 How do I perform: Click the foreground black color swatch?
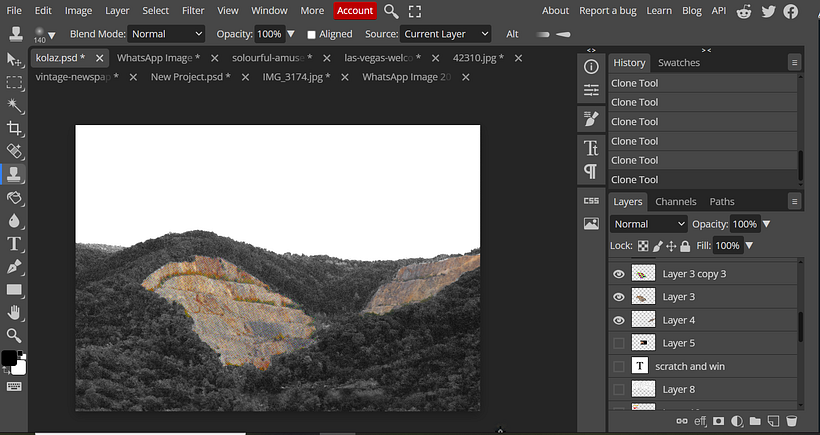9,358
